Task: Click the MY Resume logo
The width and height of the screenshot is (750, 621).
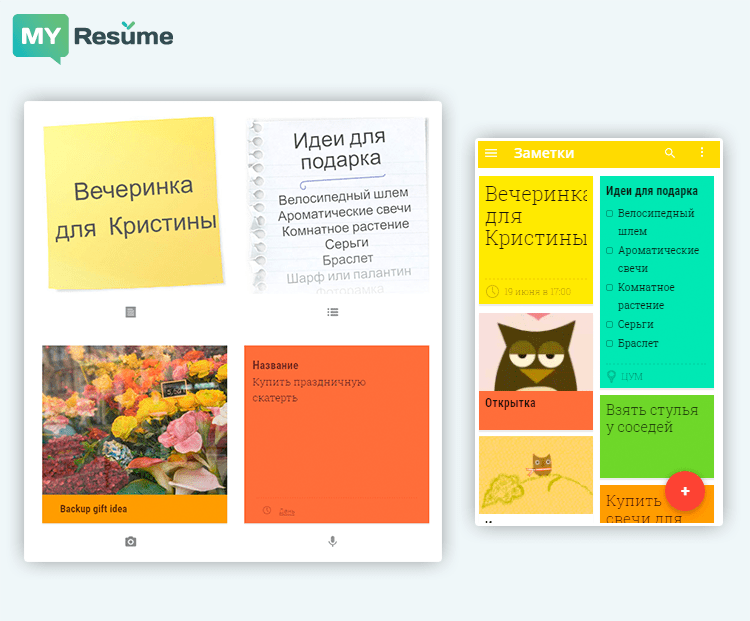Action: 93,38
